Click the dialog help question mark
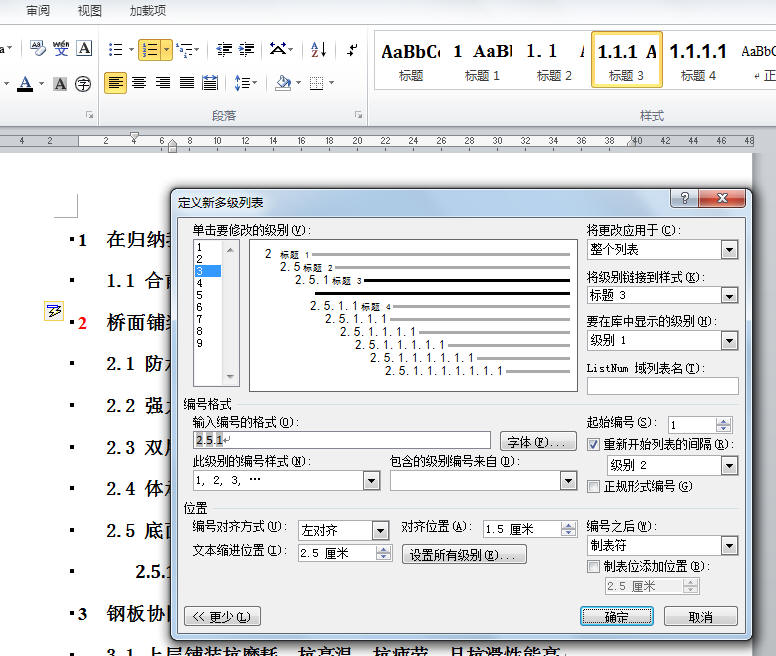The image size is (776, 656). (x=684, y=198)
